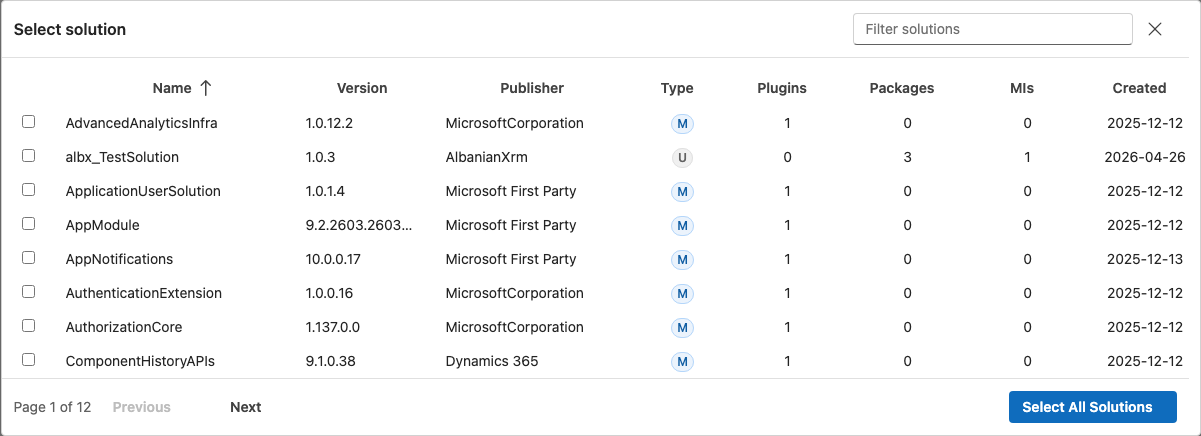Click the managed badge in AuthenticationExtension row
Viewport: 1201px width, 436px height.
point(683,293)
